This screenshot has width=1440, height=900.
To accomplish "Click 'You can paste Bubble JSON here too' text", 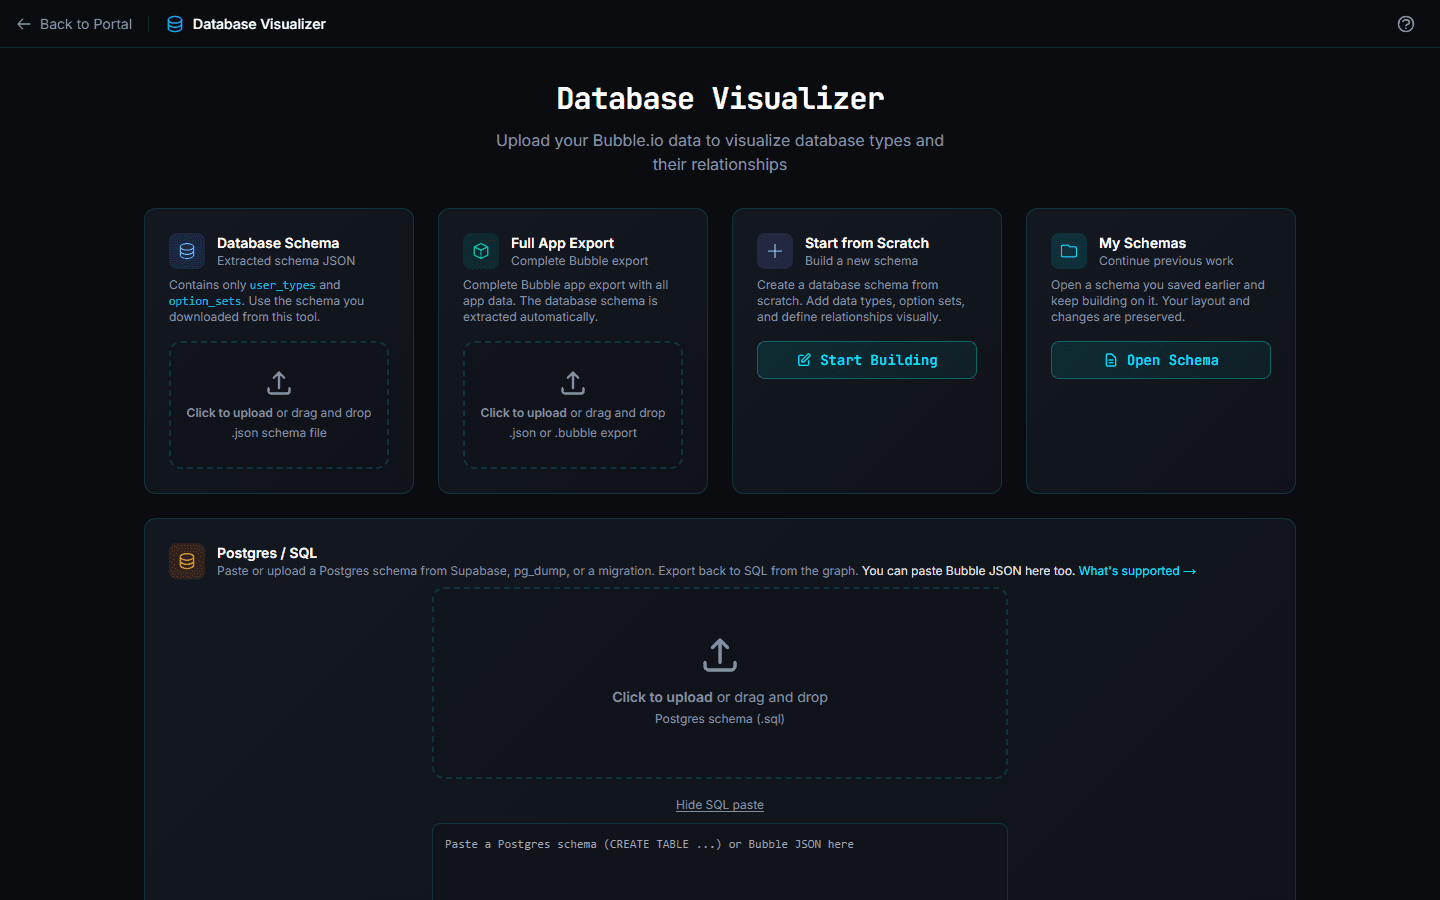I will tap(968, 571).
